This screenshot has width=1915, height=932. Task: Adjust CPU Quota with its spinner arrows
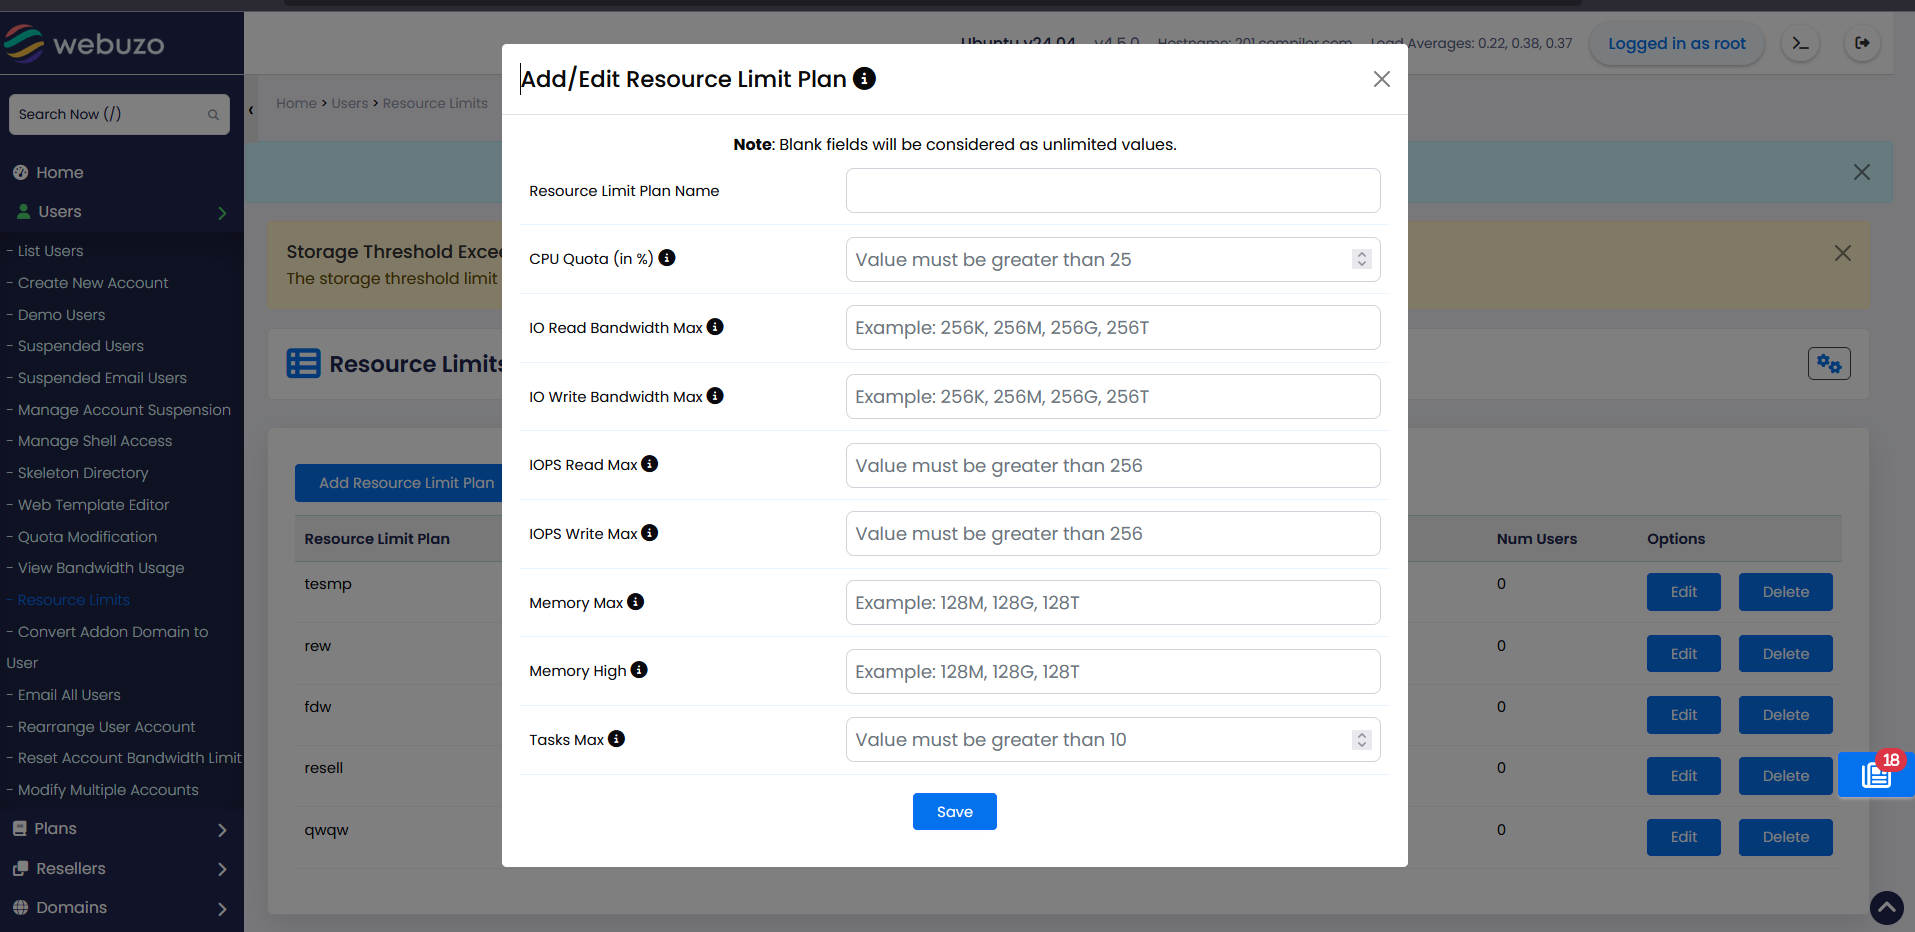click(x=1361, y=259)
